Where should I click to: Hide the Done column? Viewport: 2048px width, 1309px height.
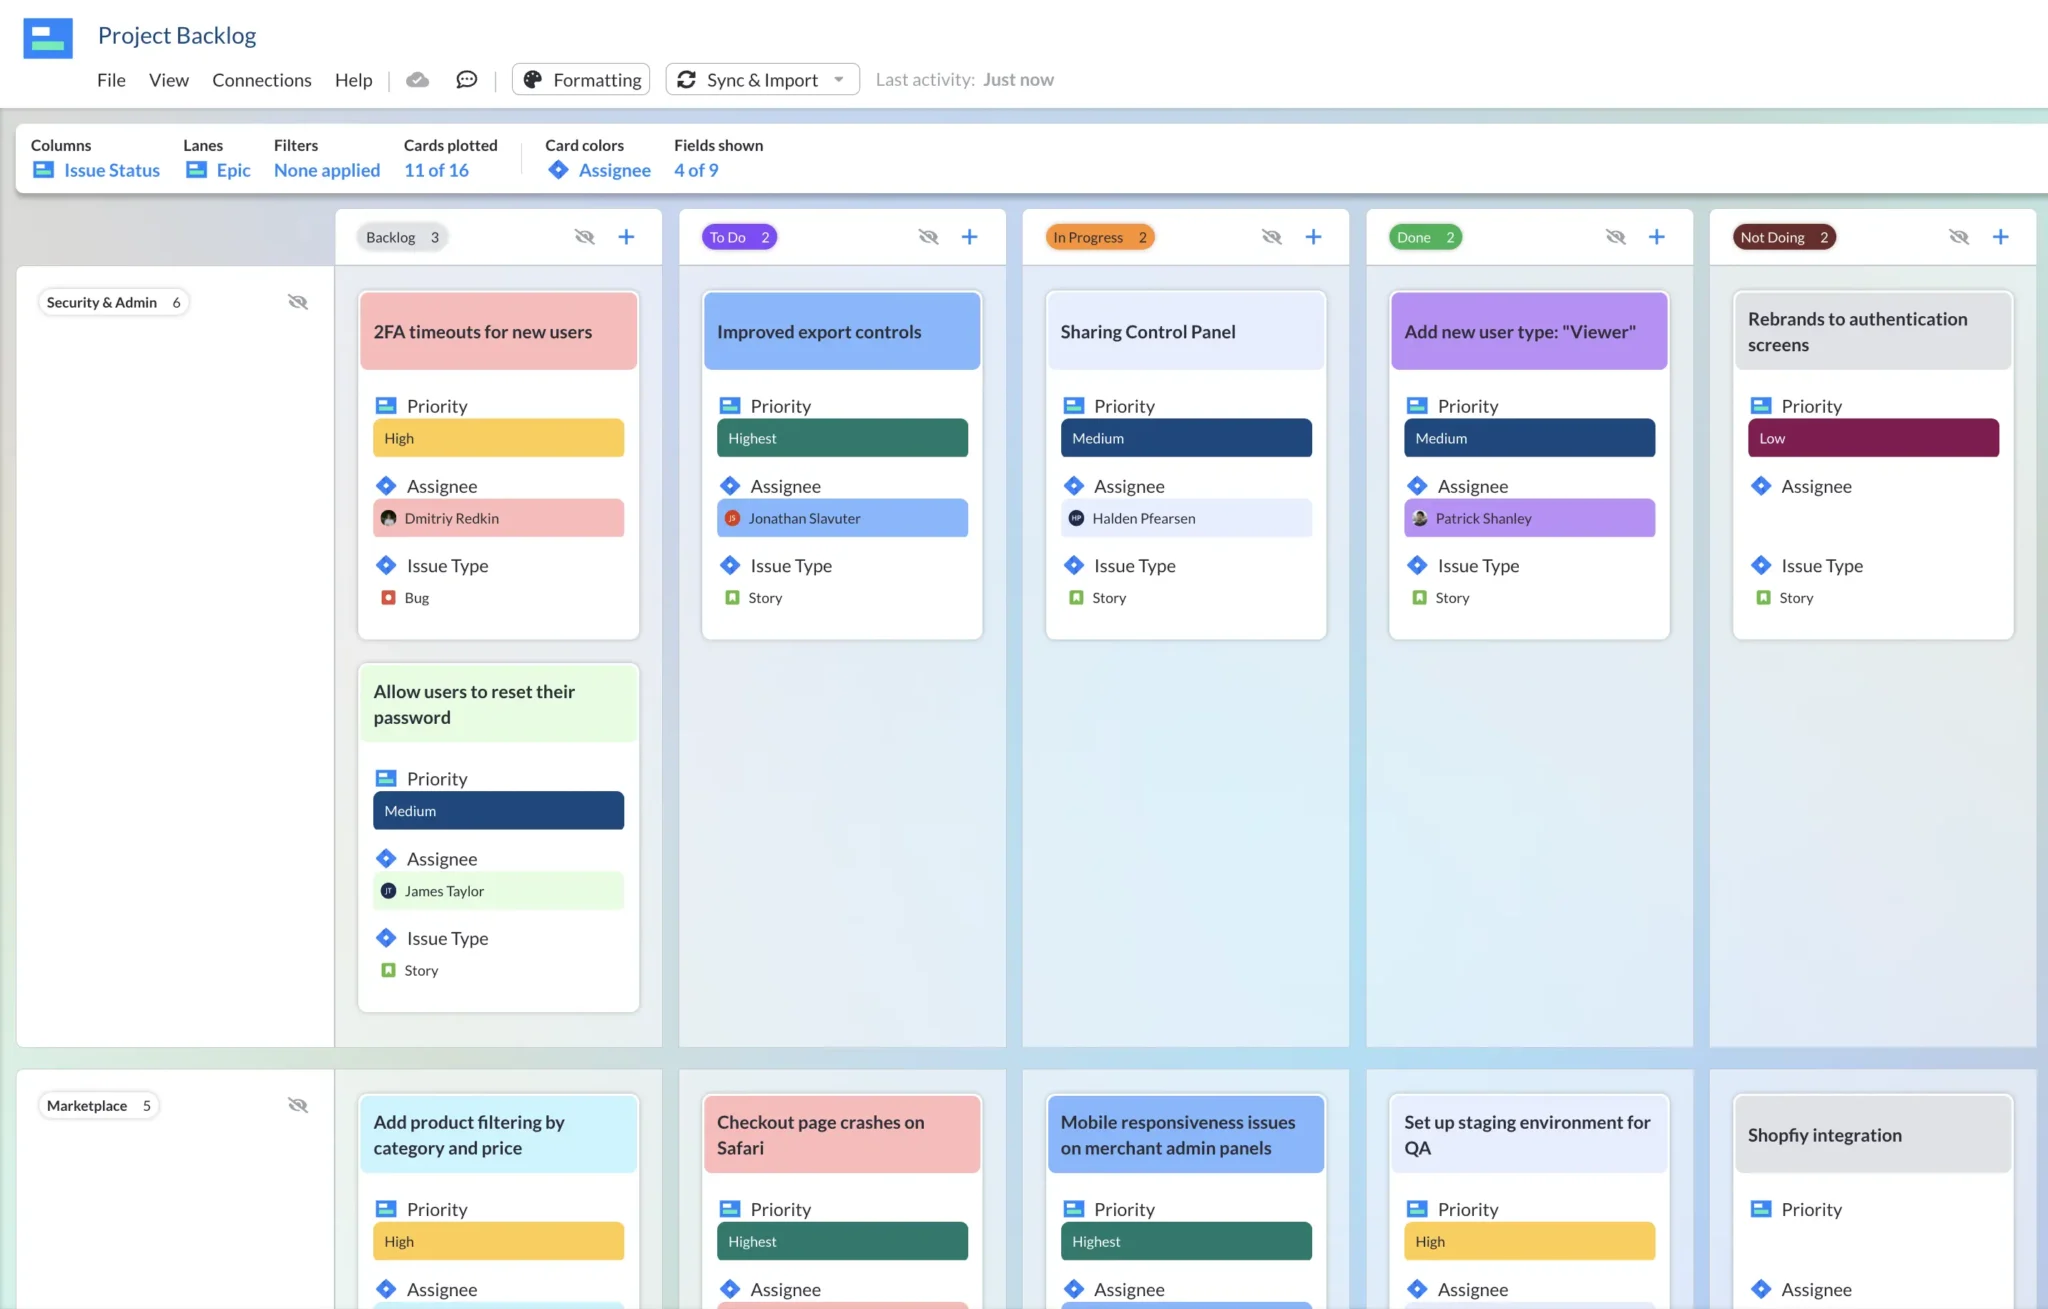point(1616,237)
